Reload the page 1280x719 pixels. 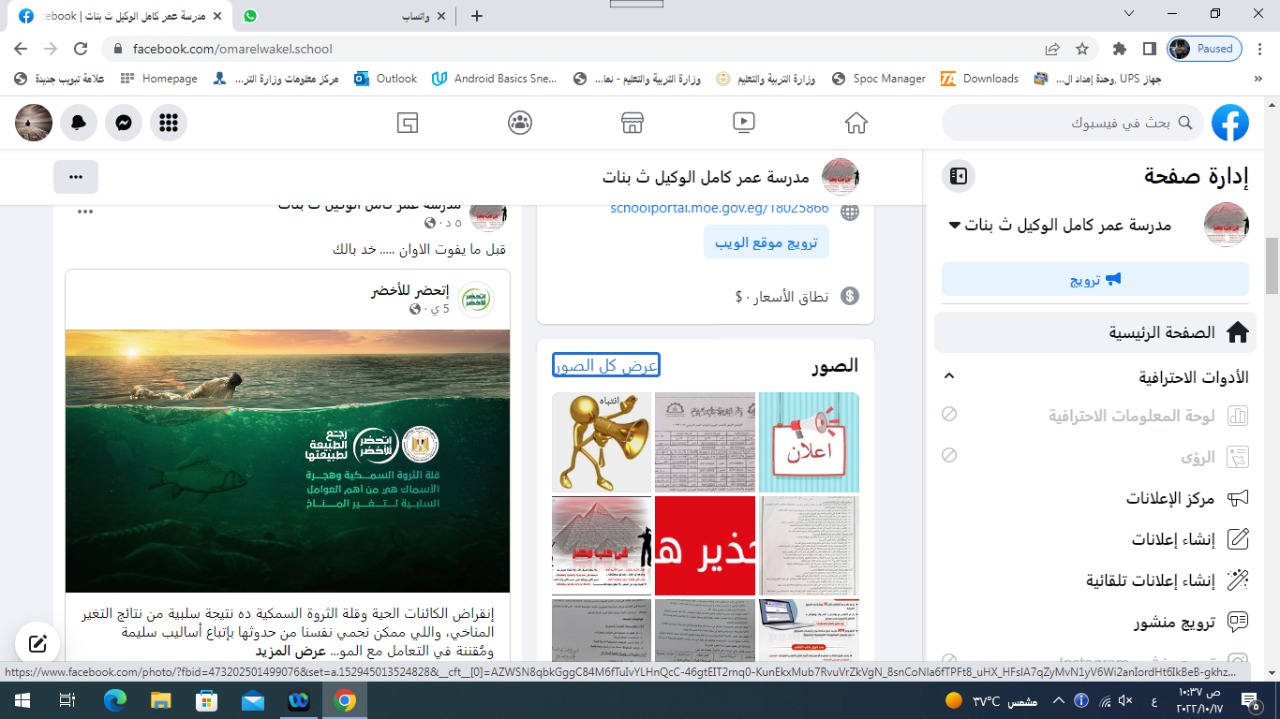[81, 48]
